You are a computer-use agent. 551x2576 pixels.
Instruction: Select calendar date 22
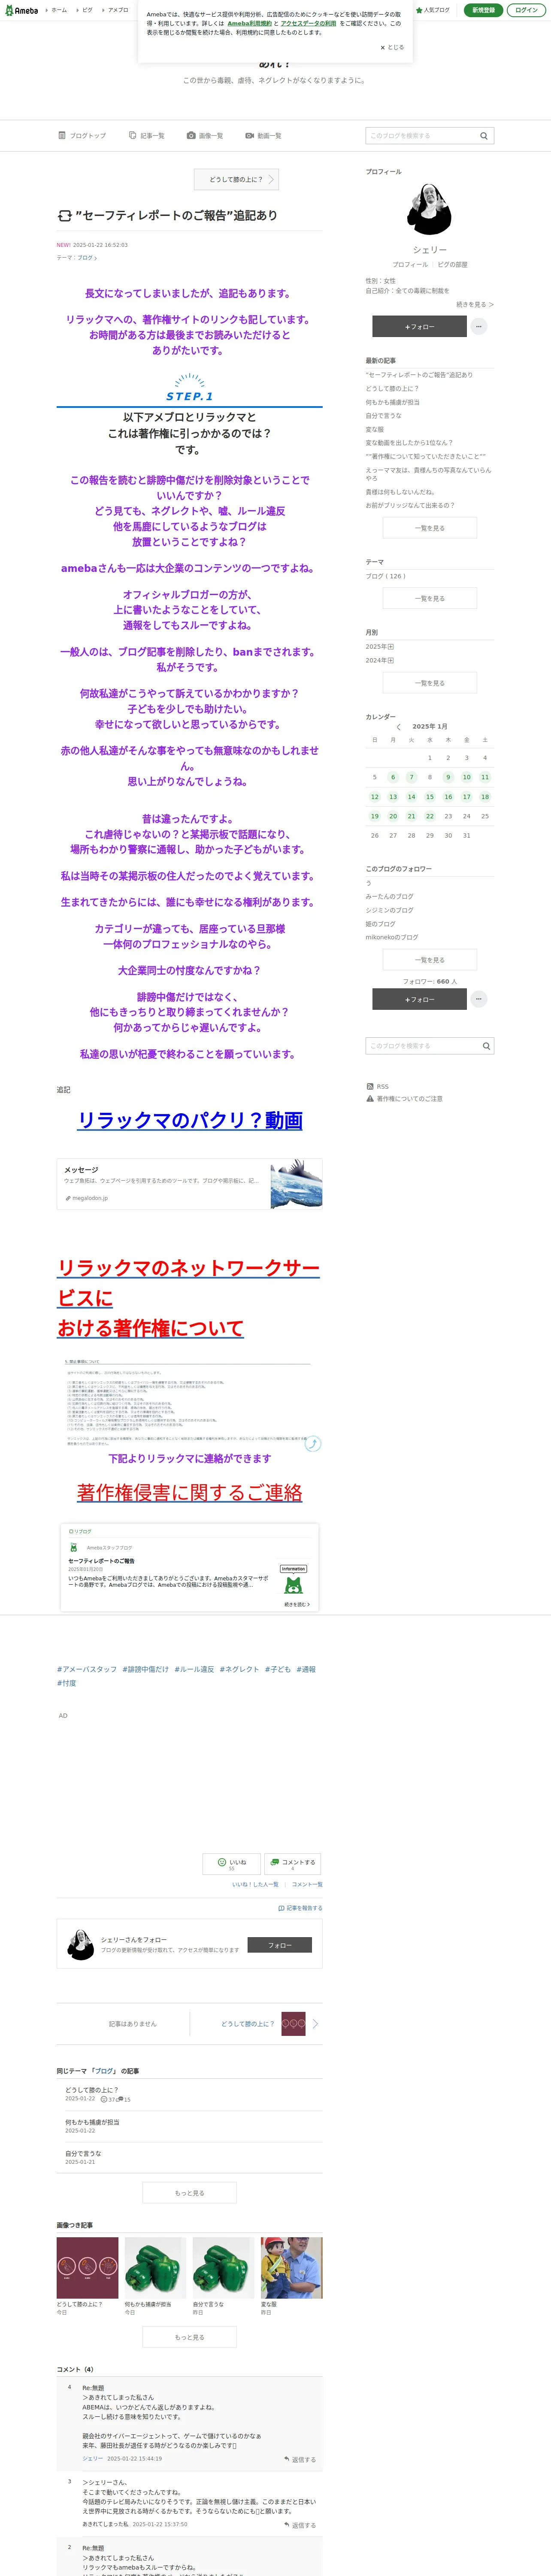point(430,816)
